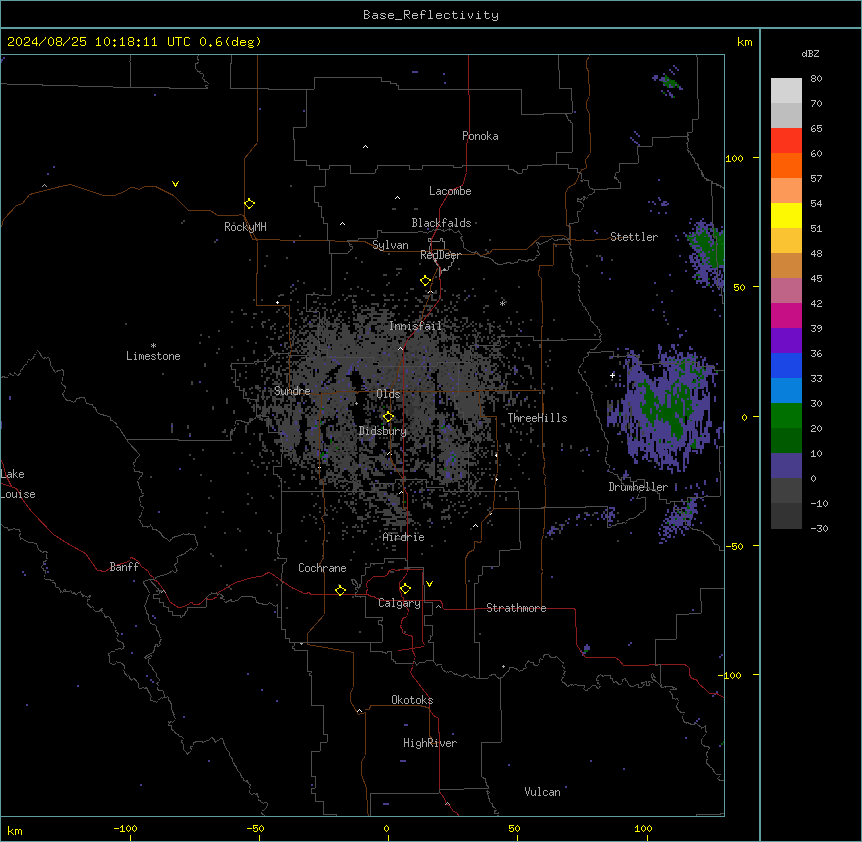862x842 pixels.
Task: Click the asterisk marker above Limestone
Action: point(153,346)
